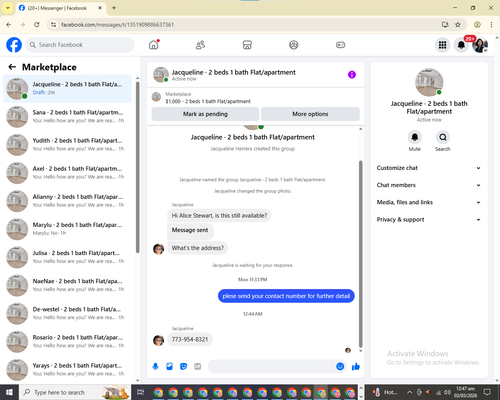Click the "plese send your contact number" message
This screenshot has width=500, height=400.
point(286,296)
